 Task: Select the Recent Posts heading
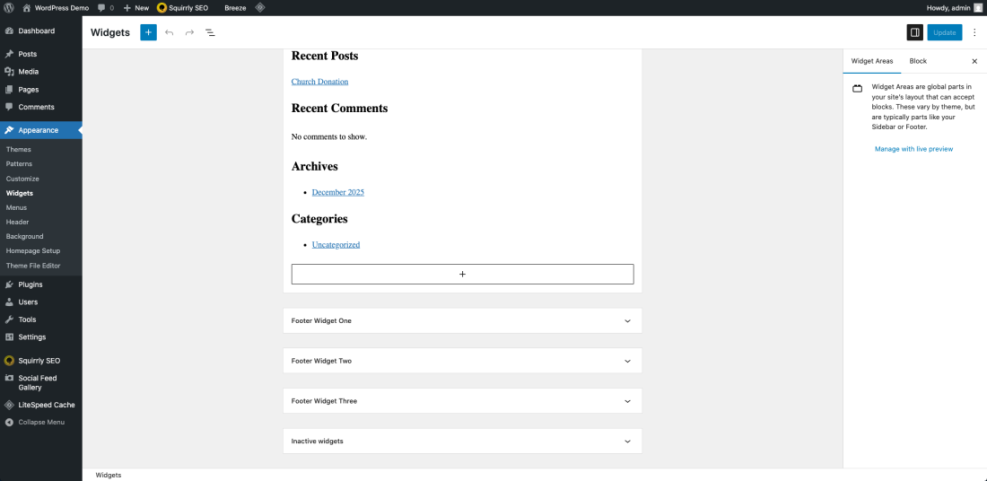click(x=325, y=56)
